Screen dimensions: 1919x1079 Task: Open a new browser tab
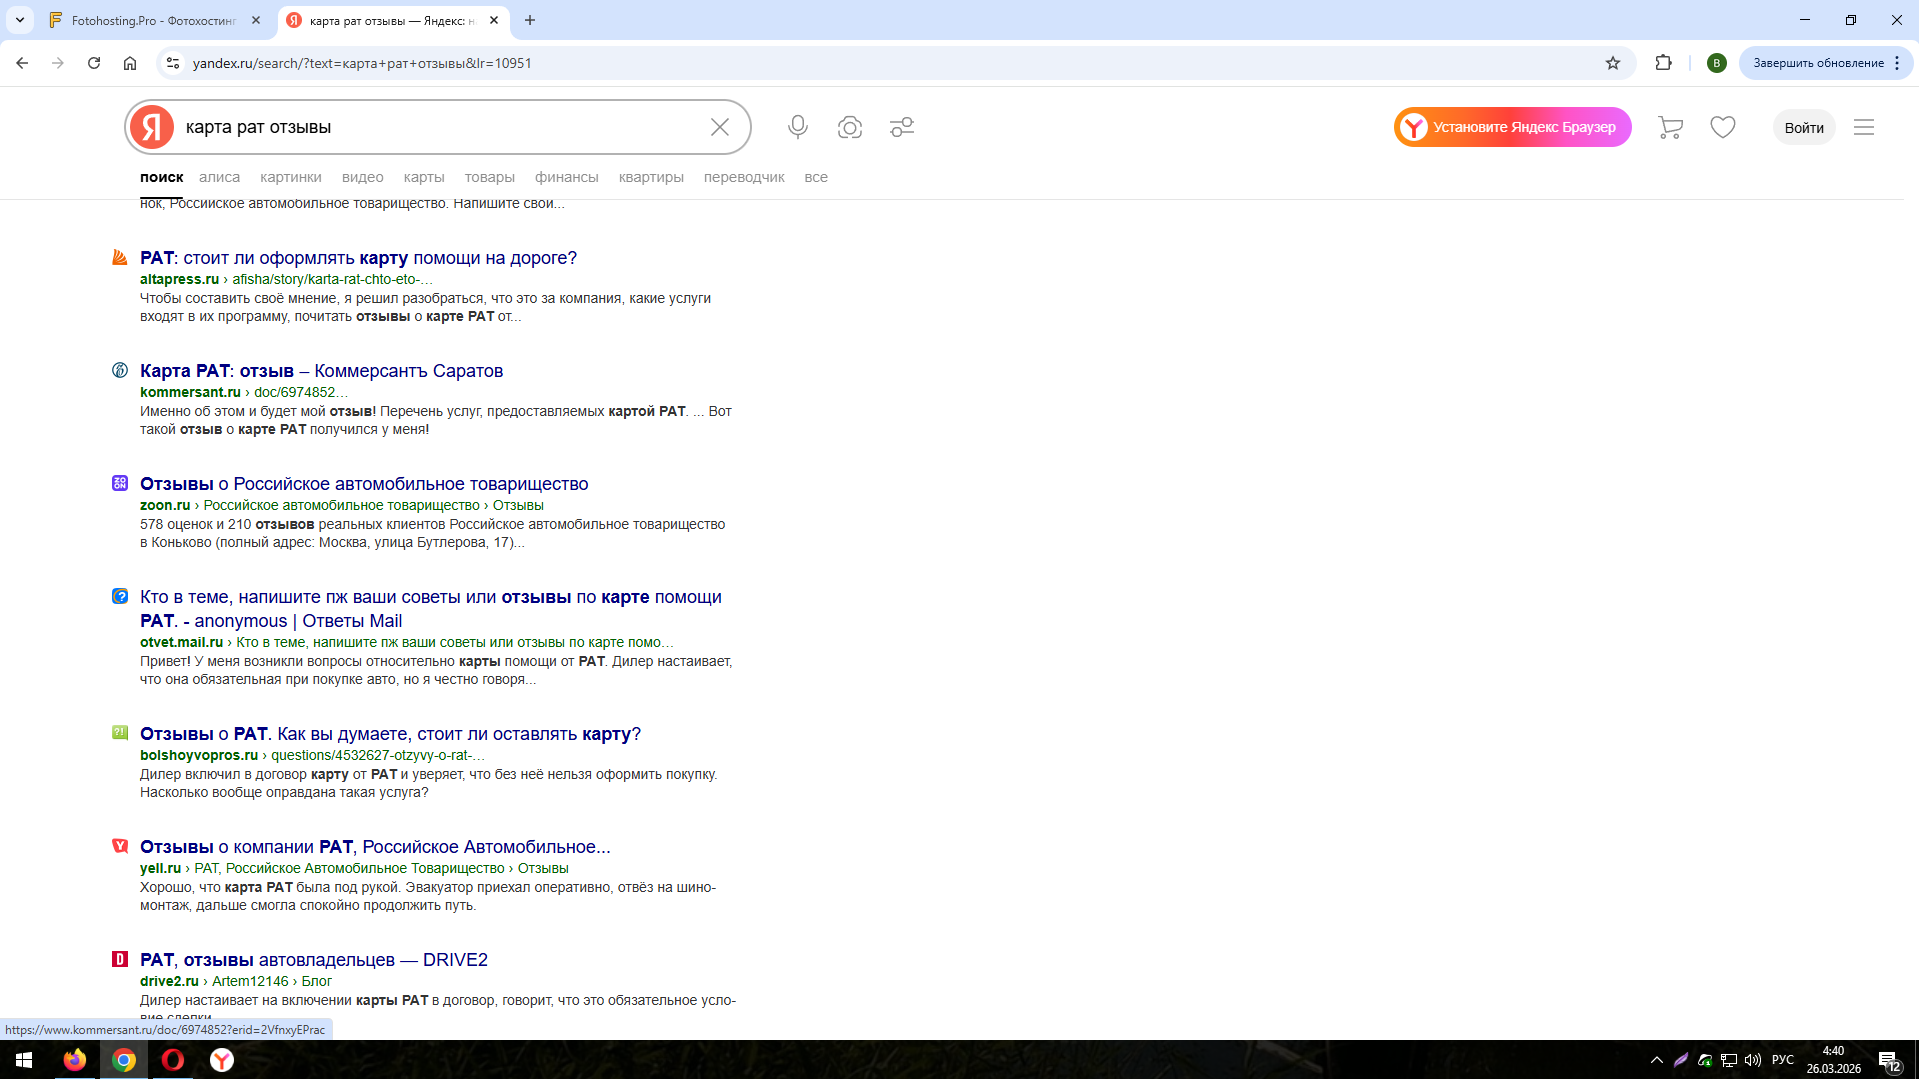pyautogui.click(x=530, y=20)
